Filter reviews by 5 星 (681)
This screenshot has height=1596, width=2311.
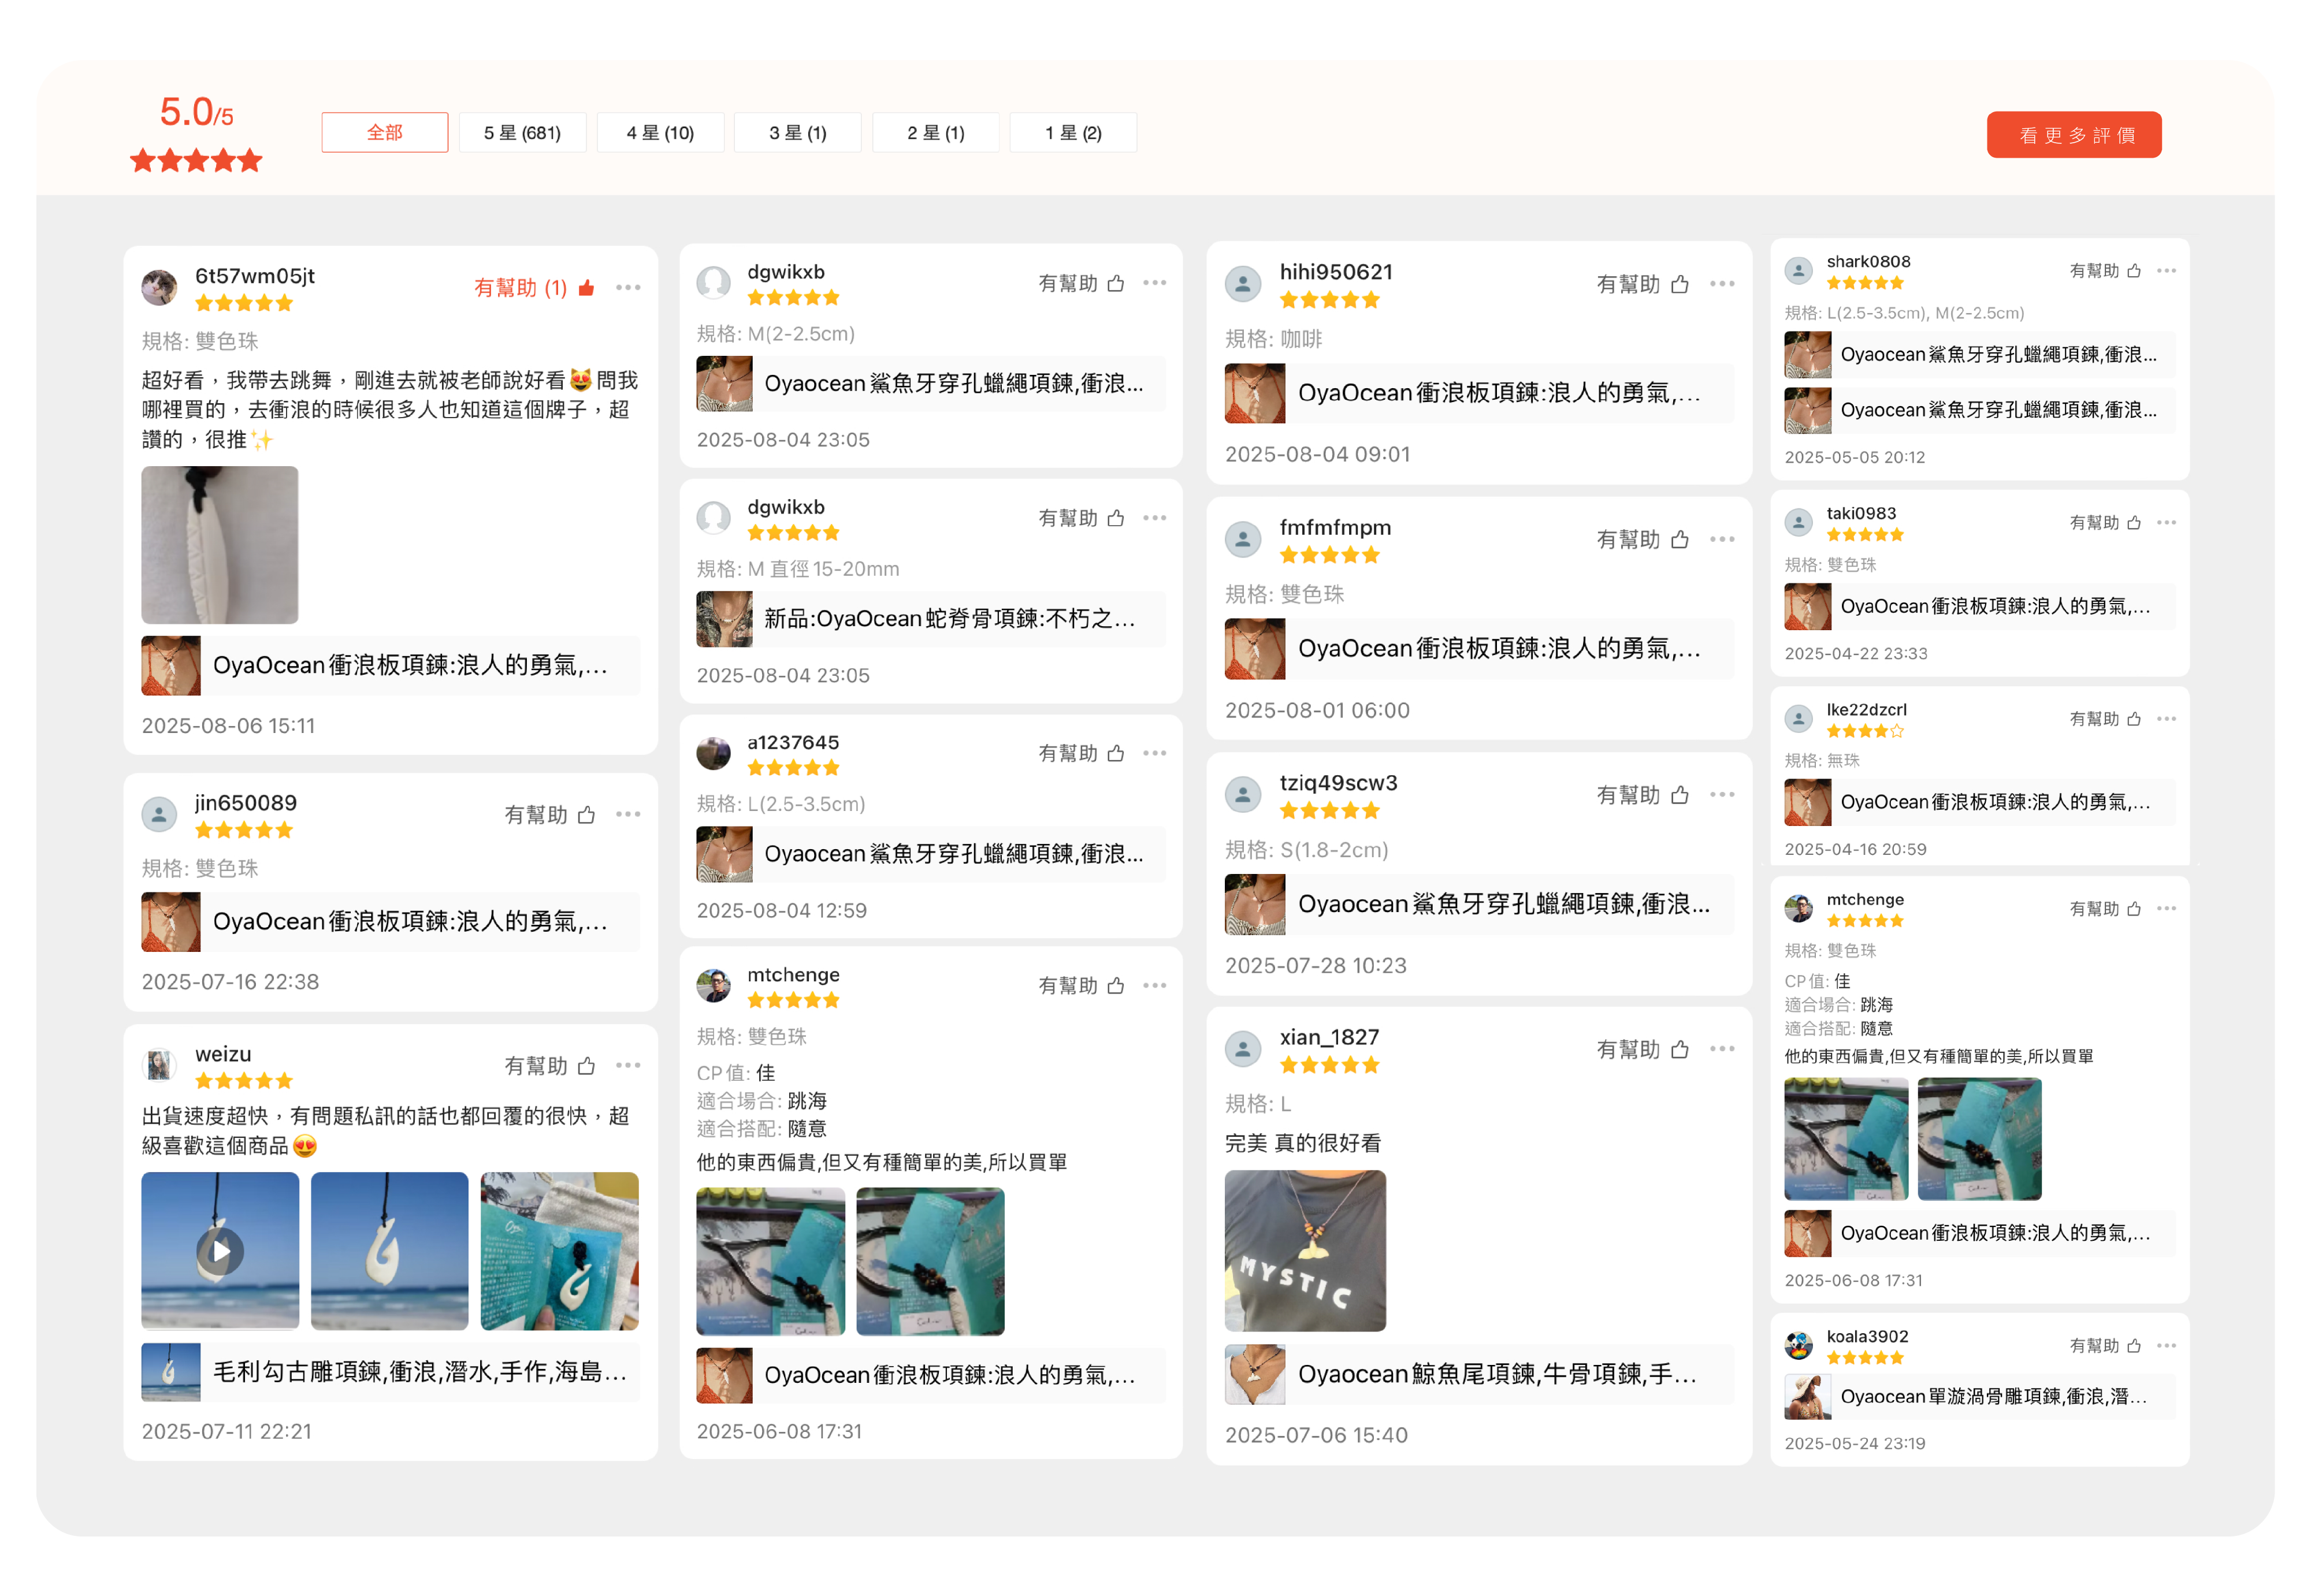coord(522,133)
